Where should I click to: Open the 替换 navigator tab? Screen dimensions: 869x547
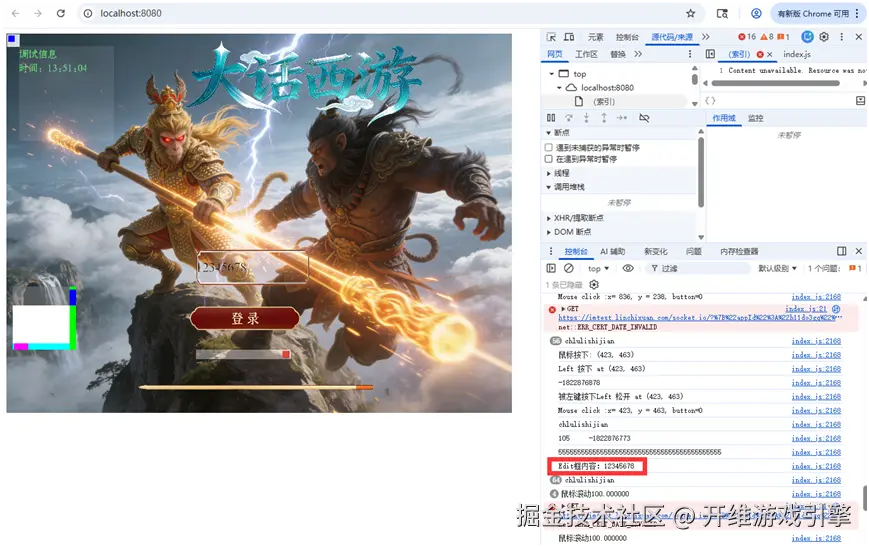tap(617, 54)
